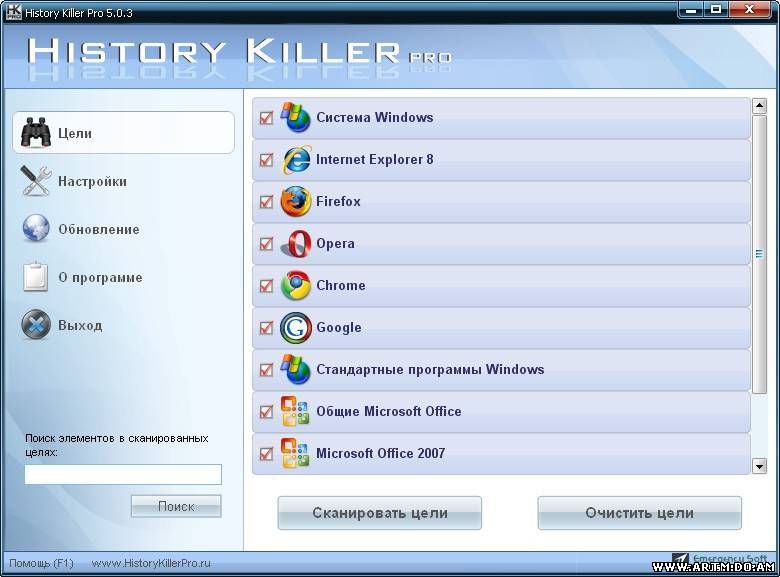Screen dimensions: 780x577
Task: Select the Microsoft Office 2007 row text
Action: [x=381, y=453]
